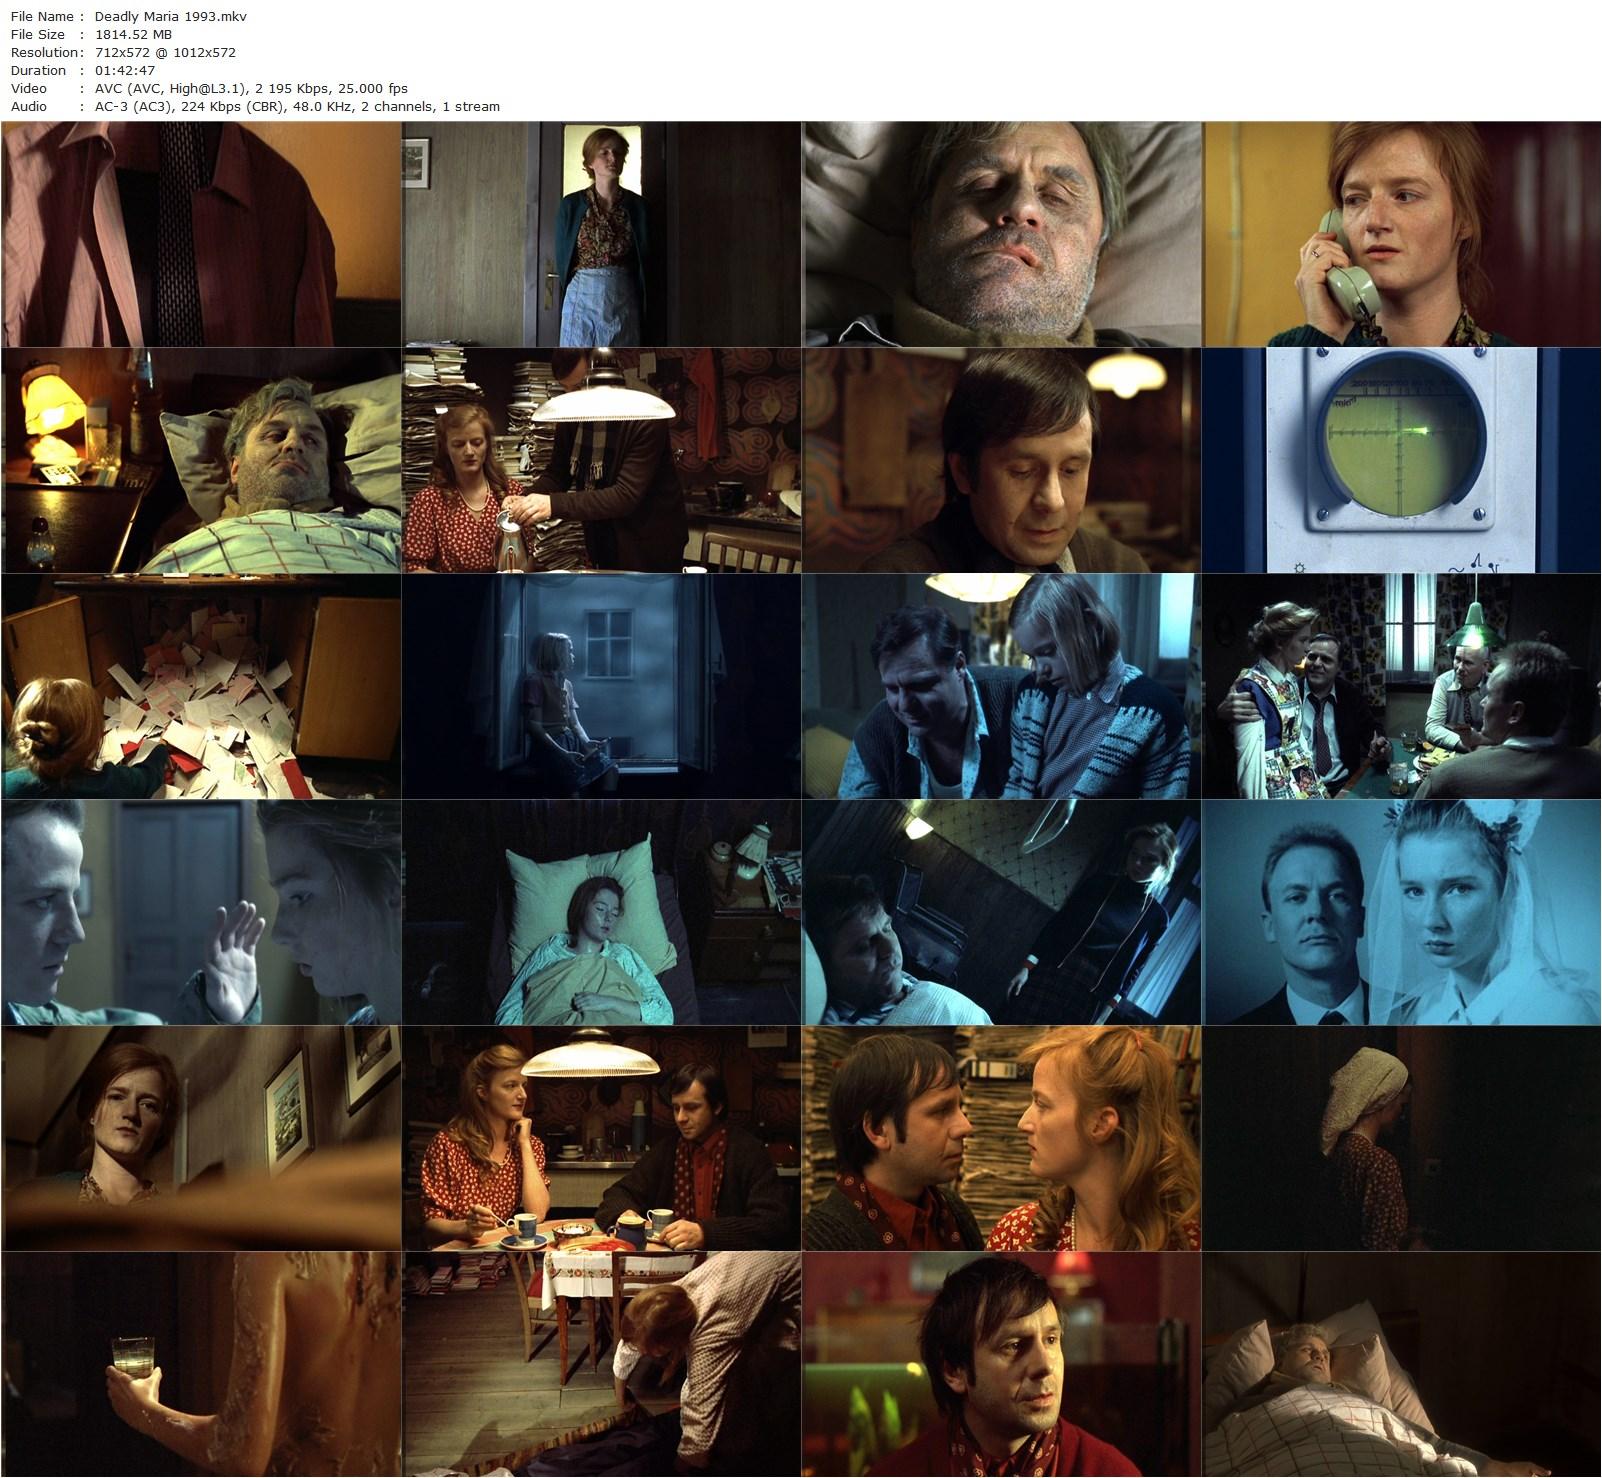Screen dimensions: 1602x1478
Task: Select the girl sitting at blue window
Action: coord(601,686)
